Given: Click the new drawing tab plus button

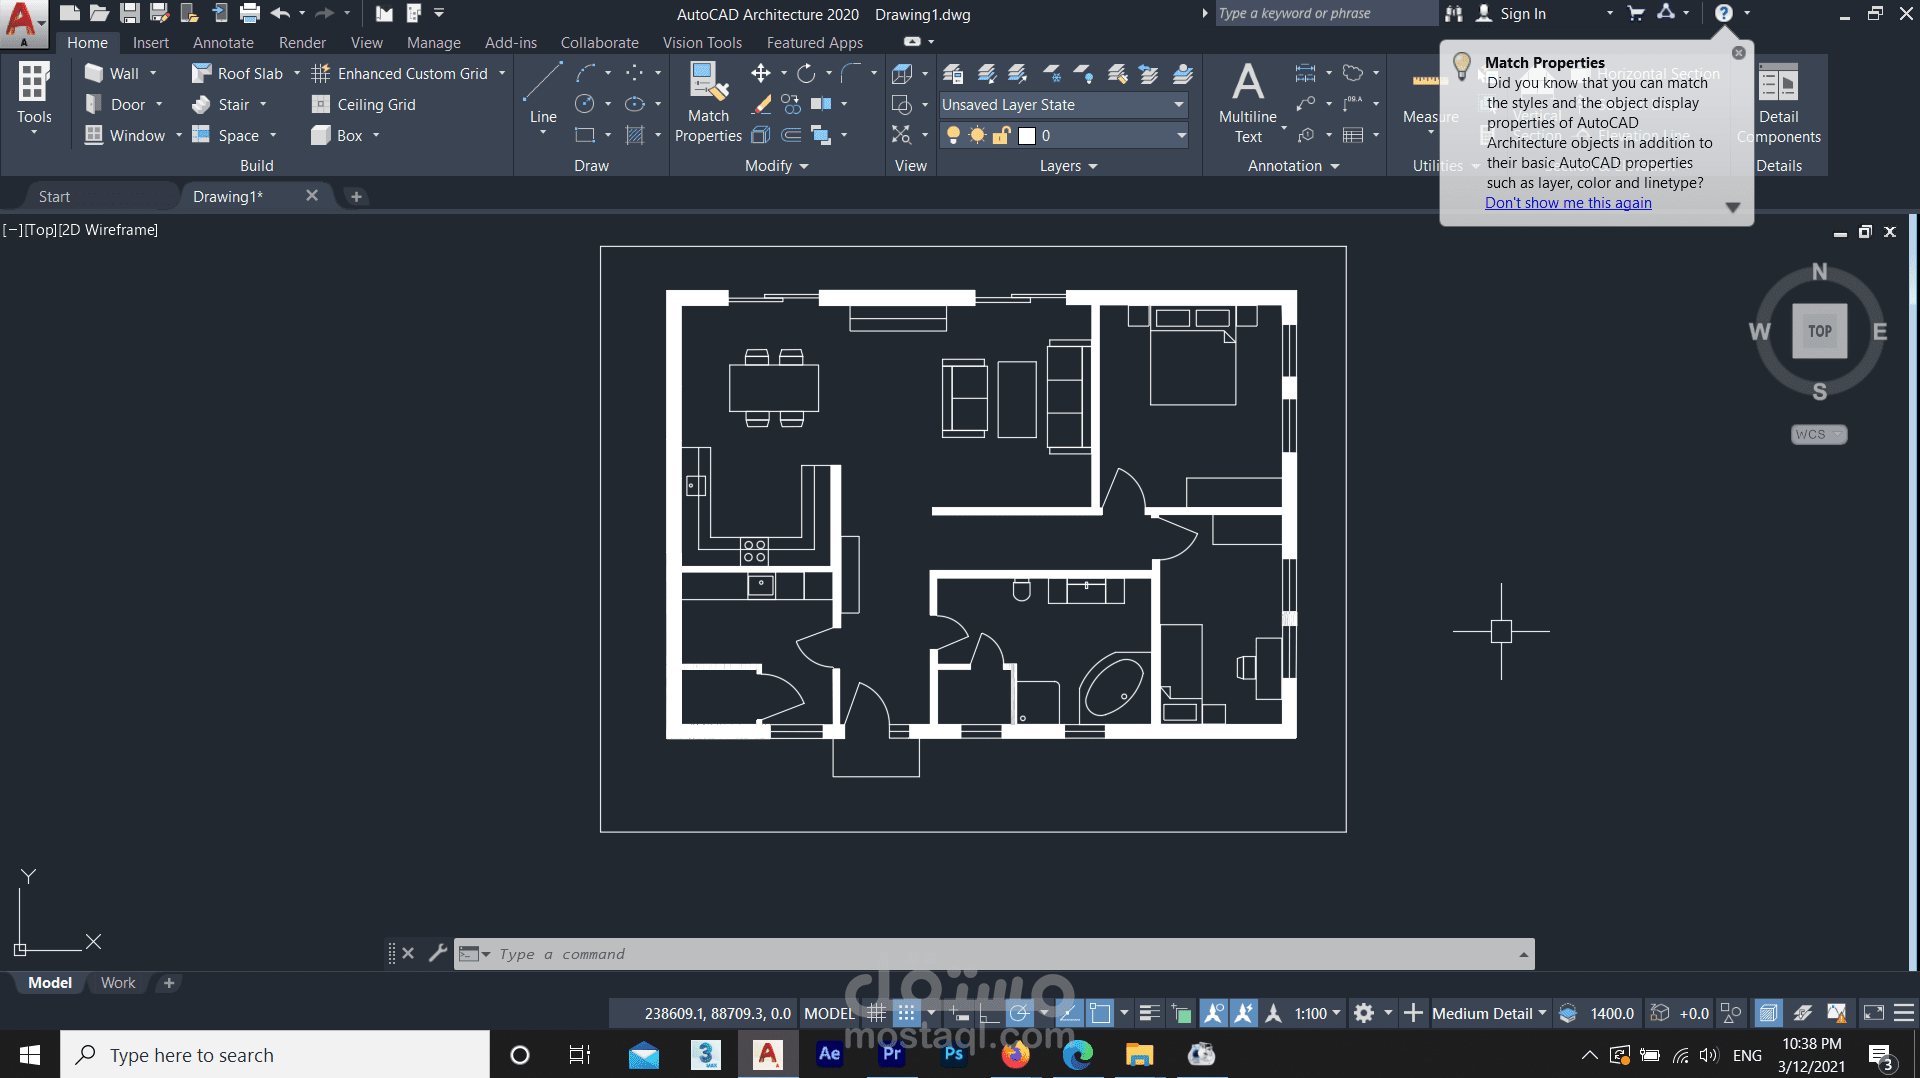Looking at the screenshot, I should 356,197.
